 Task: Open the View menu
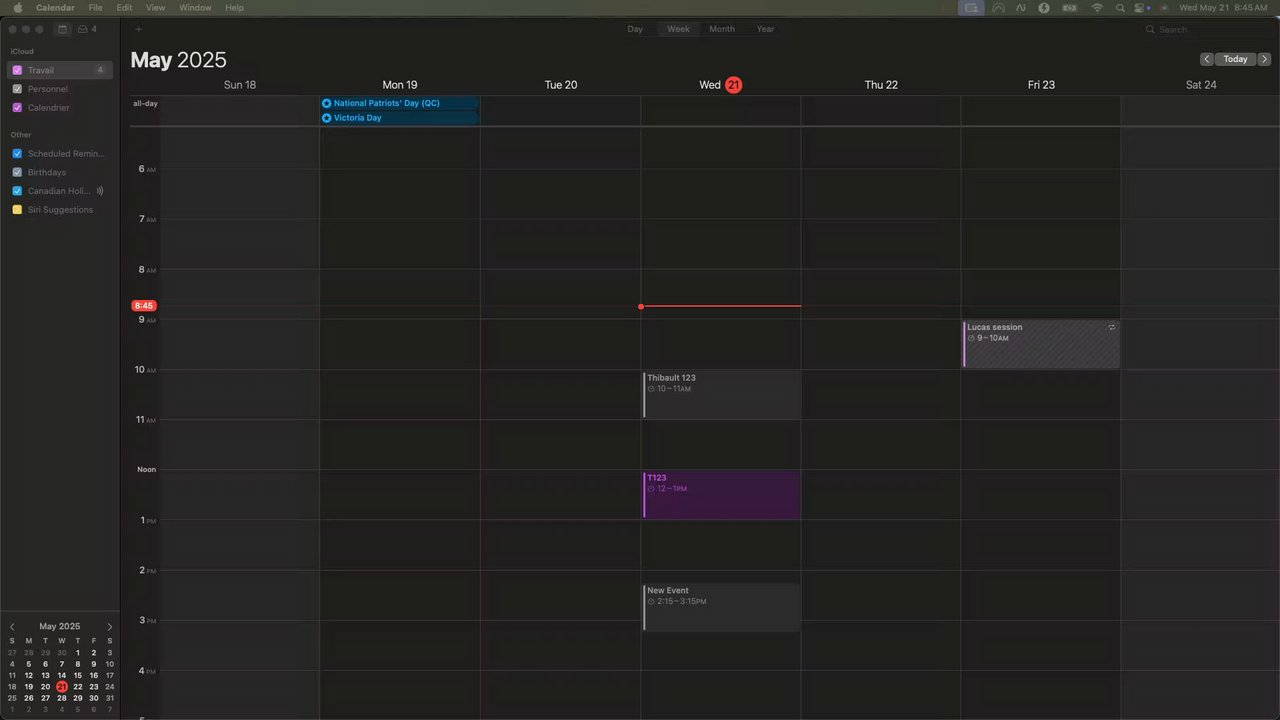click(x=155, y=7)
